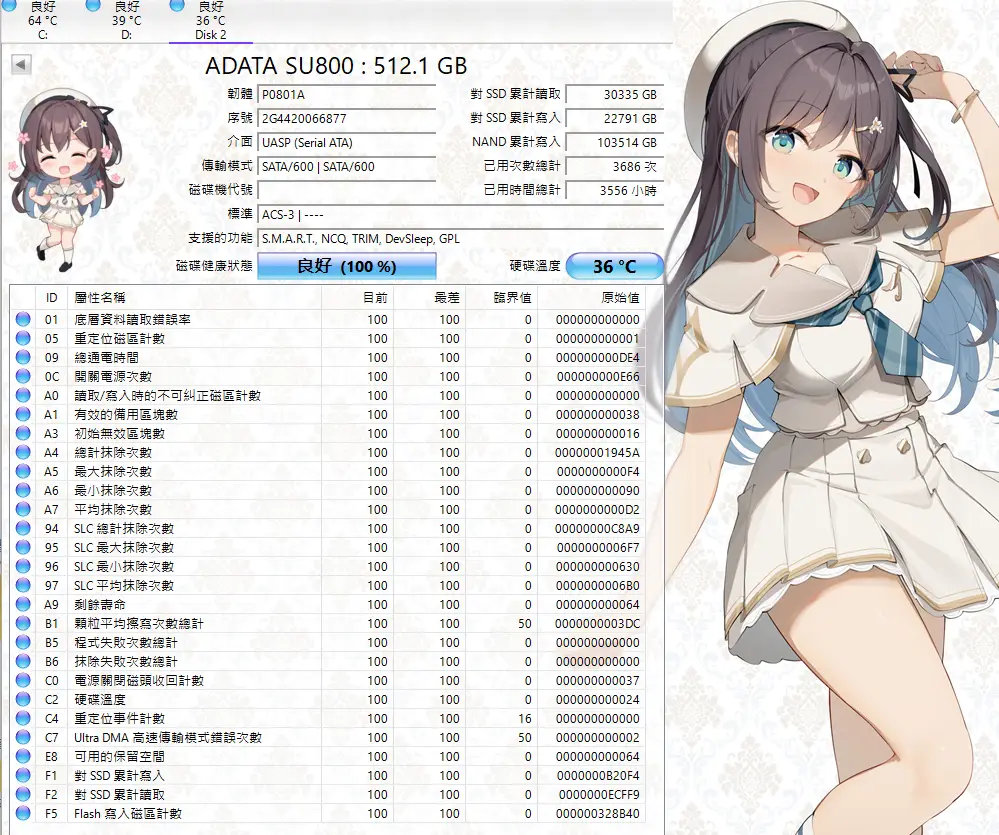The width and height of the screenshot is (999, 835).
Task: Click the firmware field showing P0801A
Action: click(346, 95)
